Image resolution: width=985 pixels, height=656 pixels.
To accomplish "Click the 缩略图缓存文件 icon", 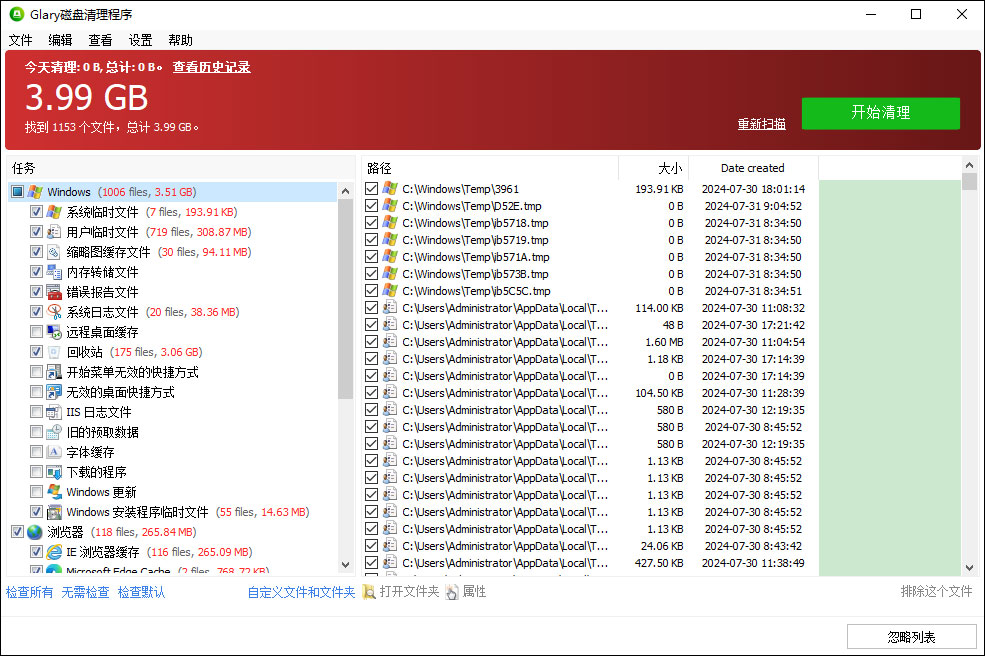I will (55, 252).
